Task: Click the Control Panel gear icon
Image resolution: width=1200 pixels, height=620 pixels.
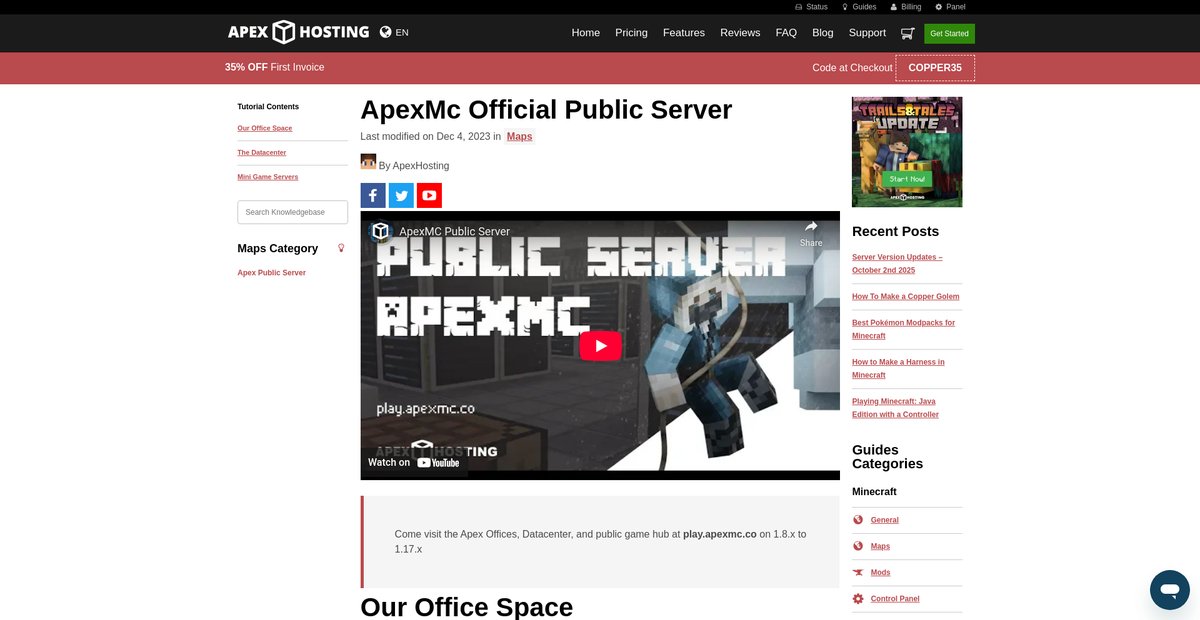Action: click(x=858, y=599)
